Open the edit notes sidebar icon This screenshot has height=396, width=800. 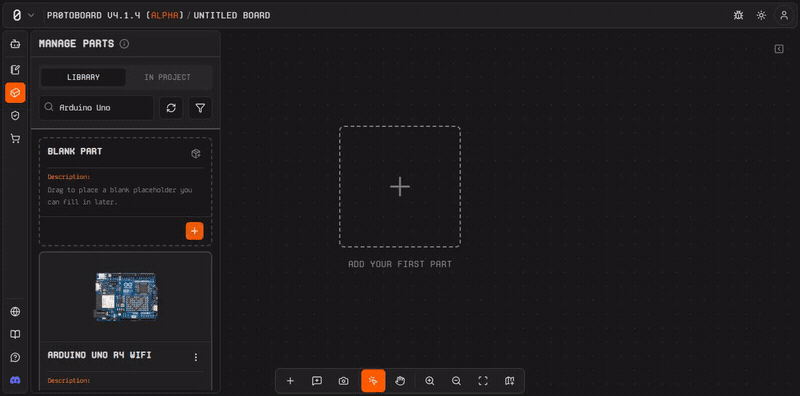[15, 70]
